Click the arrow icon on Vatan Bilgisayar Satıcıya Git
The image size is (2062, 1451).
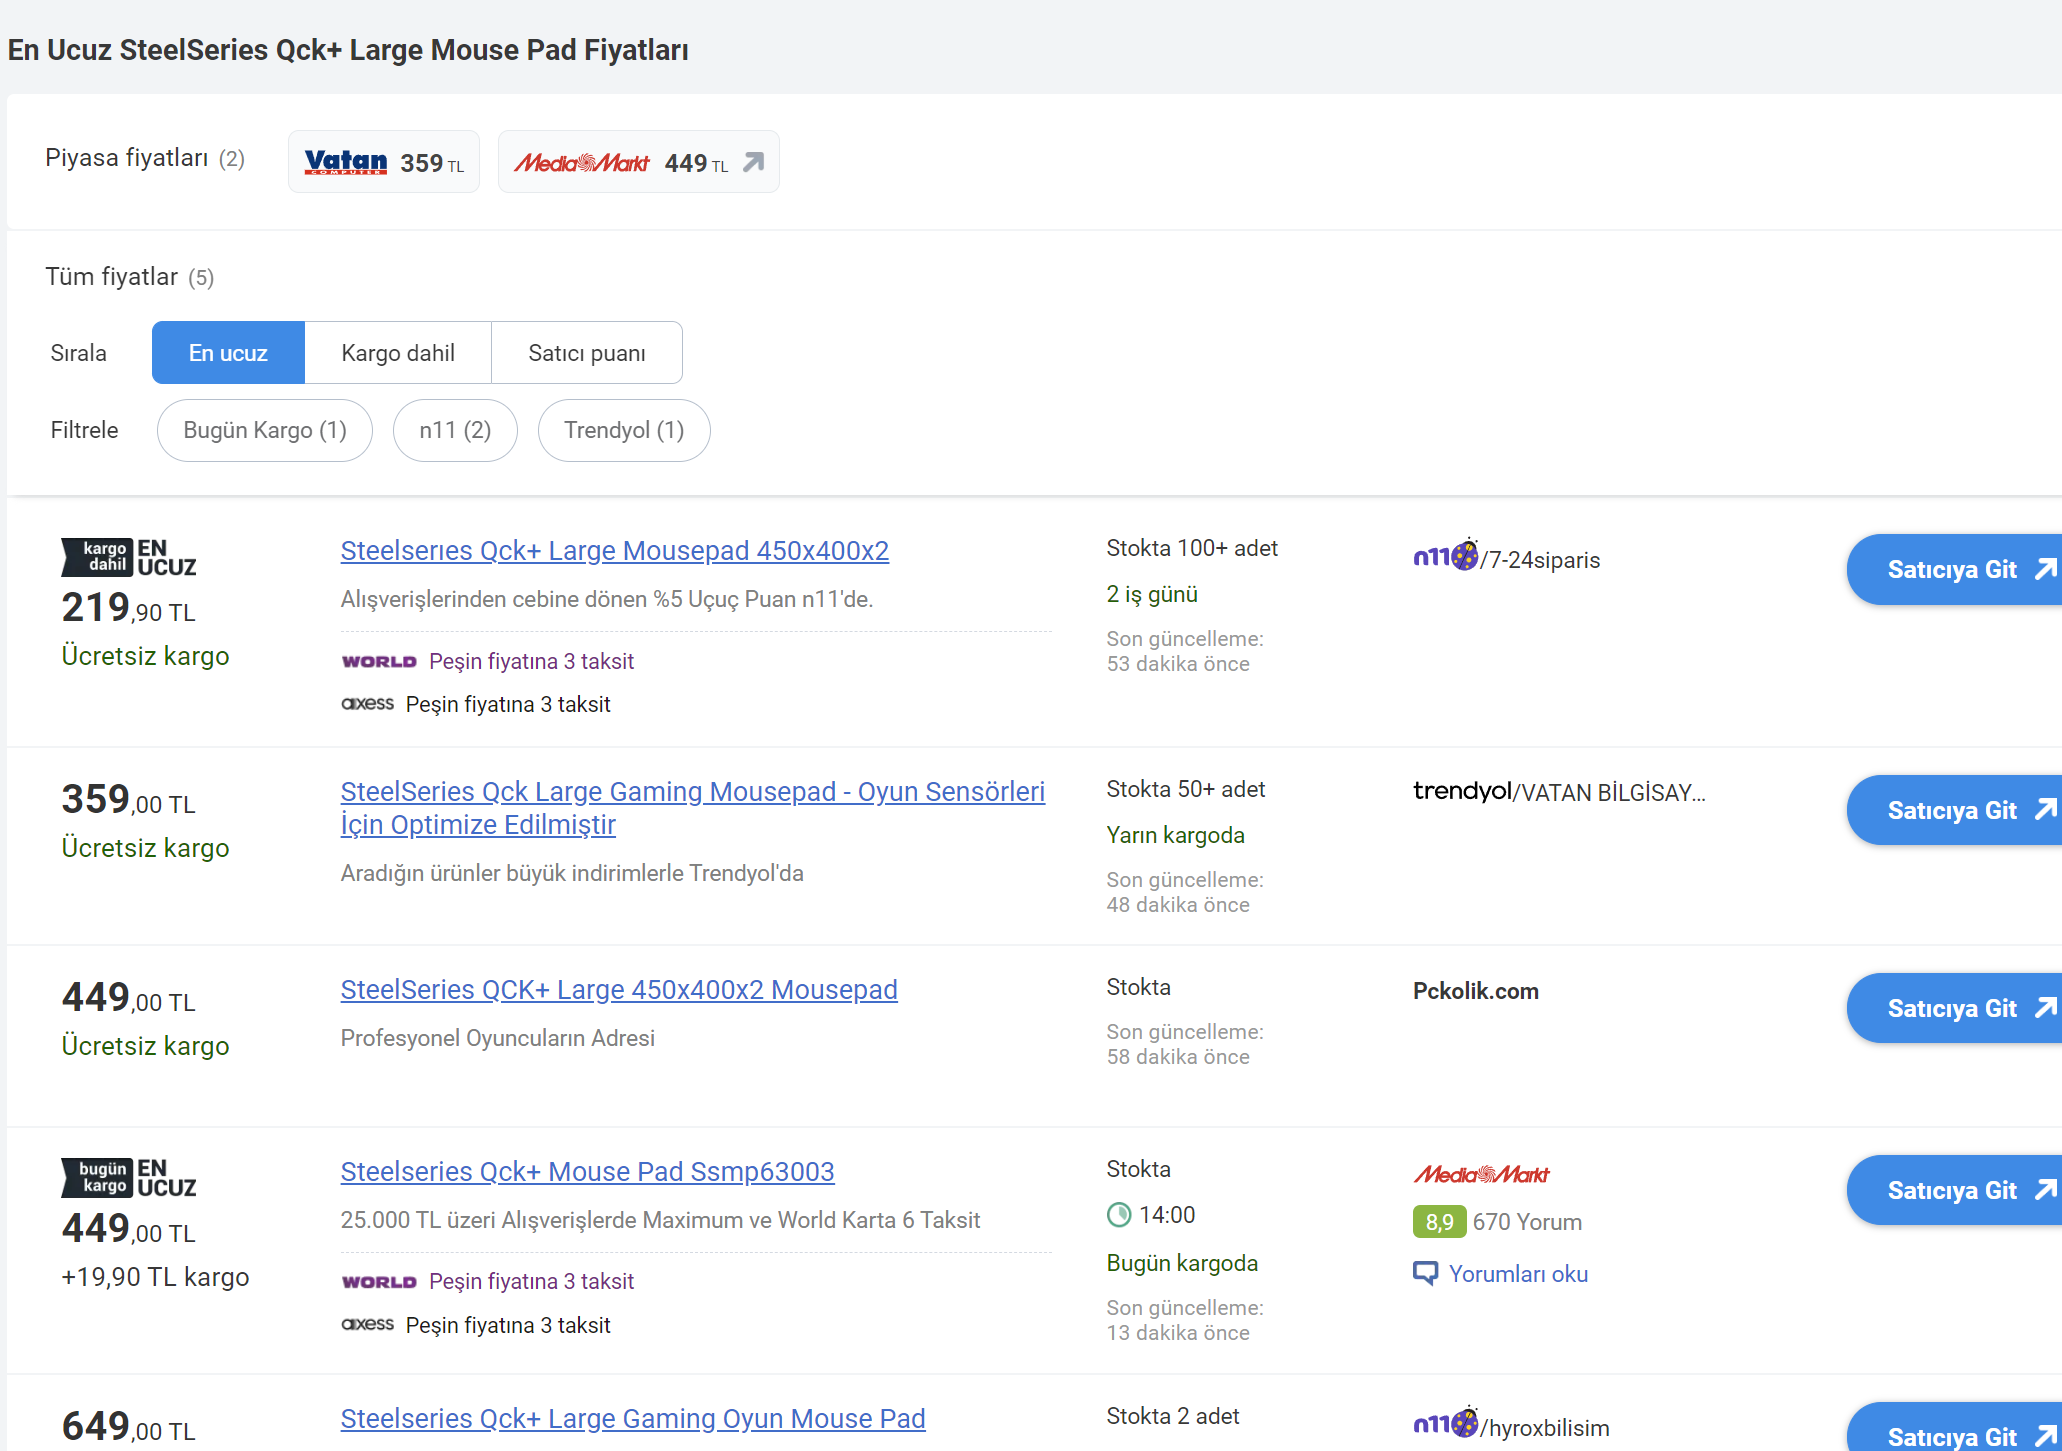2046,810
